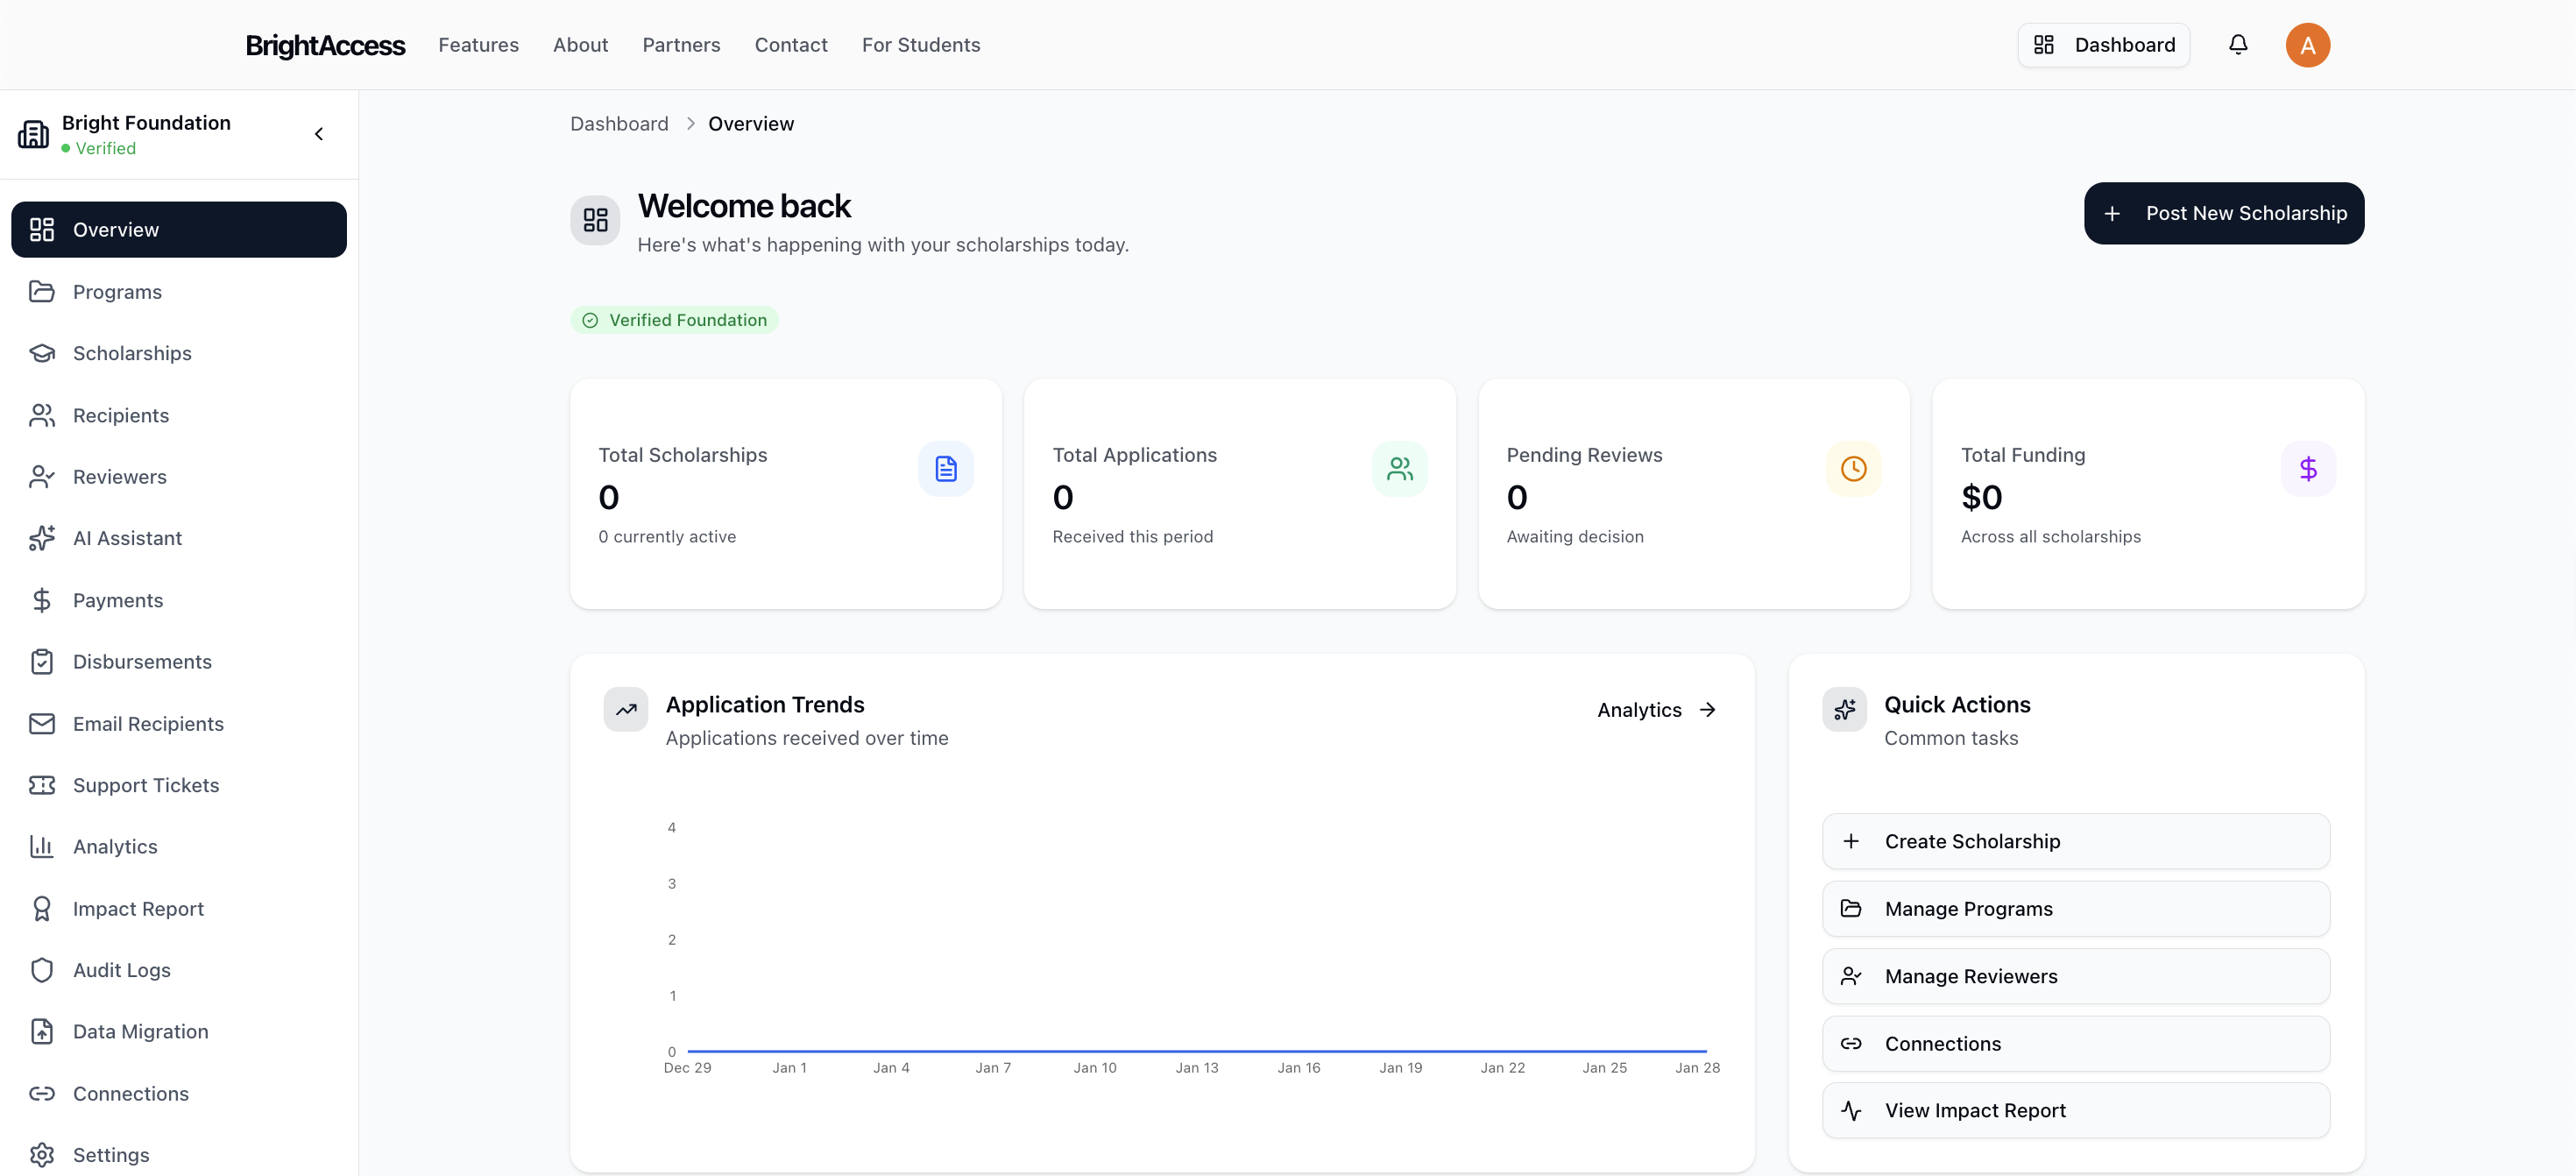Open the Data Migration section
Viewport: 2576px width, 1176px height.
coord(140,1031)
